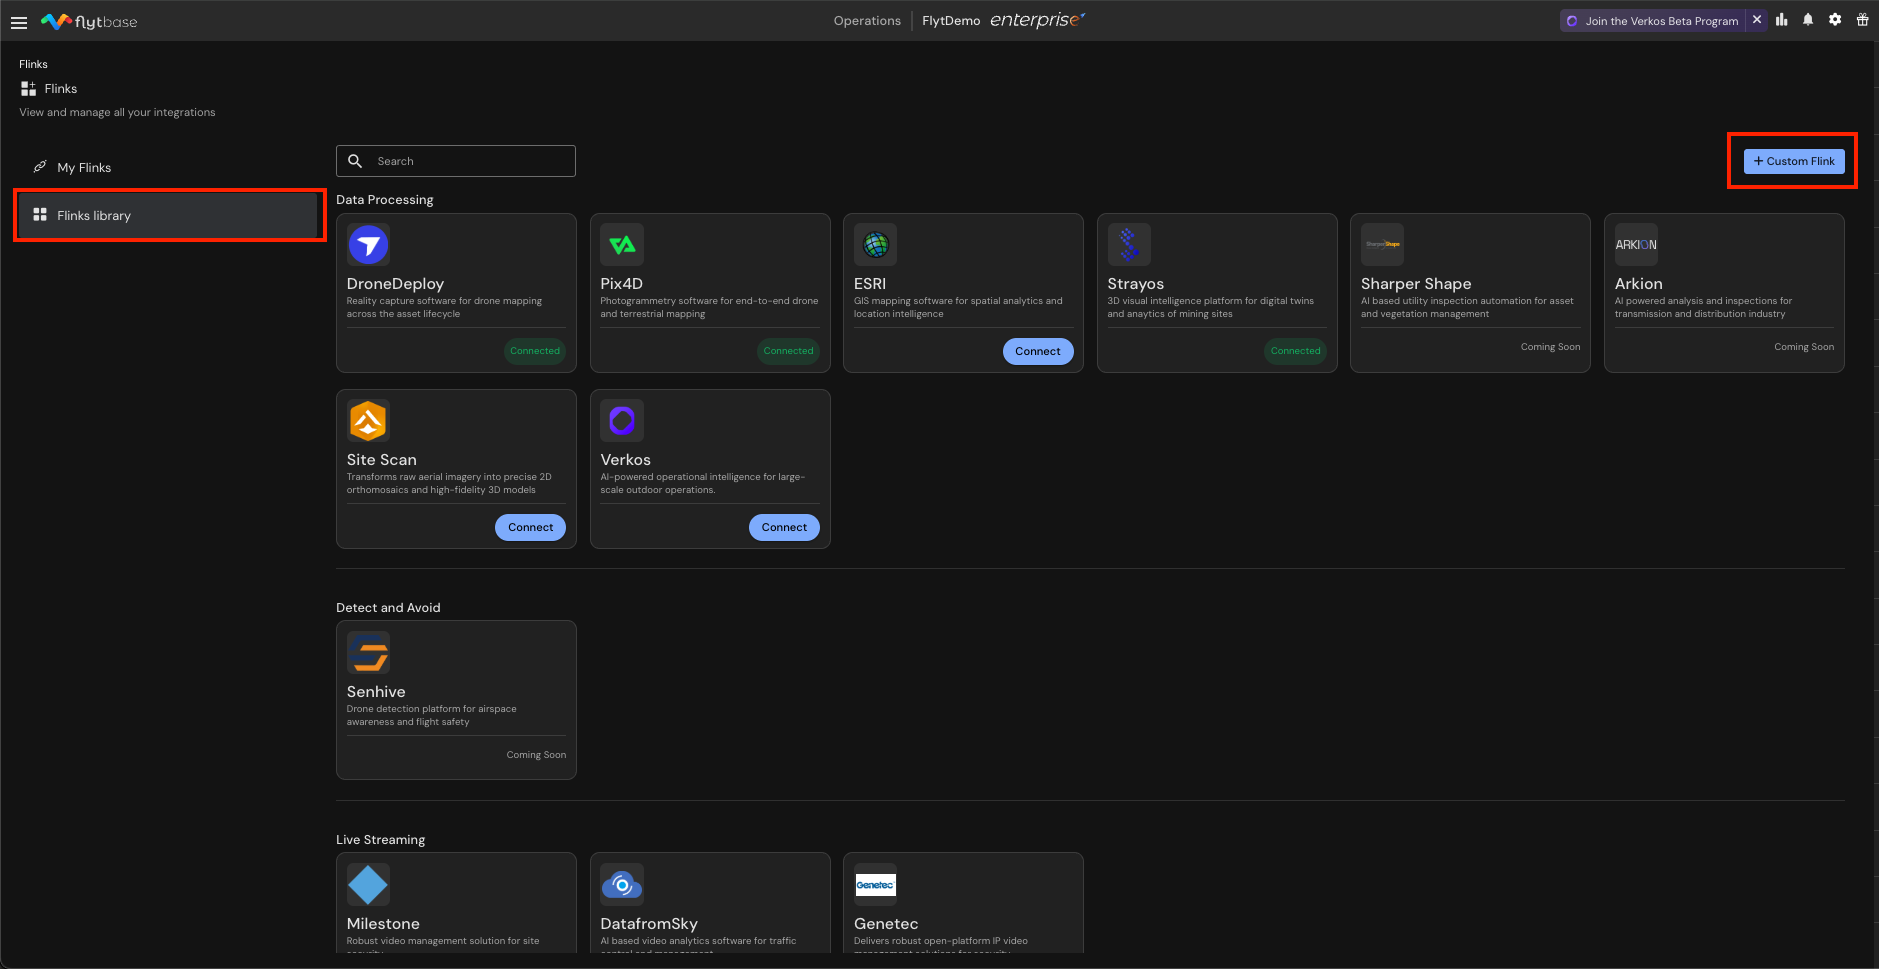The image size is (1879, 969).
Task: Click the Pix4D logo icon
Action: [622, 245]
